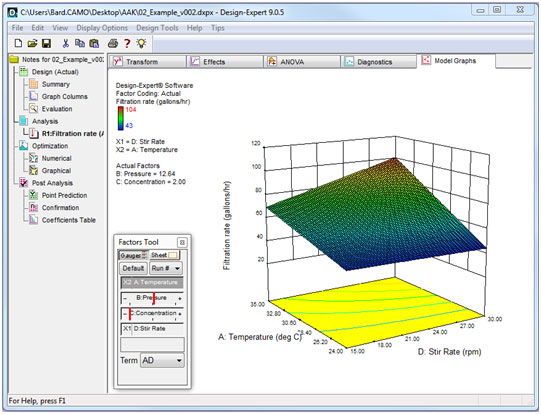541x414 pixels.
Task: Click the B:Pressure slider bar
Action: [152, 298]
